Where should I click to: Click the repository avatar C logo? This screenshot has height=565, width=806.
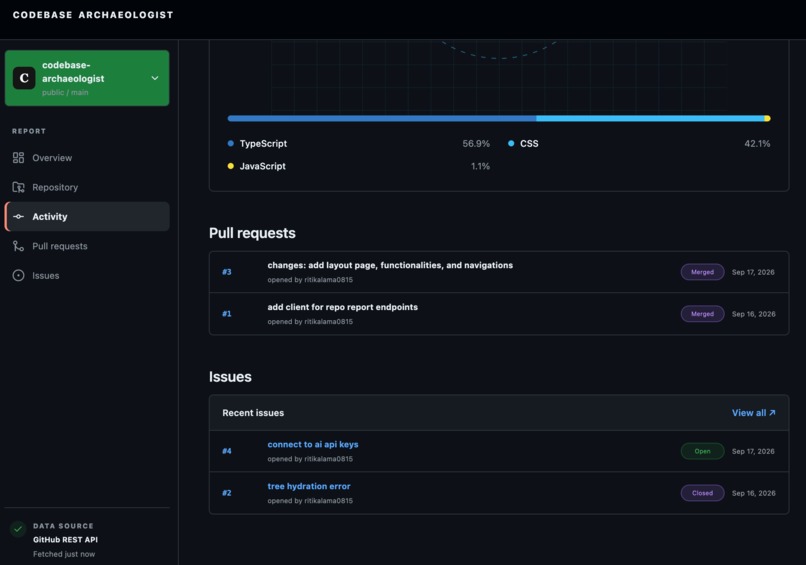click(x=24, y=78)
